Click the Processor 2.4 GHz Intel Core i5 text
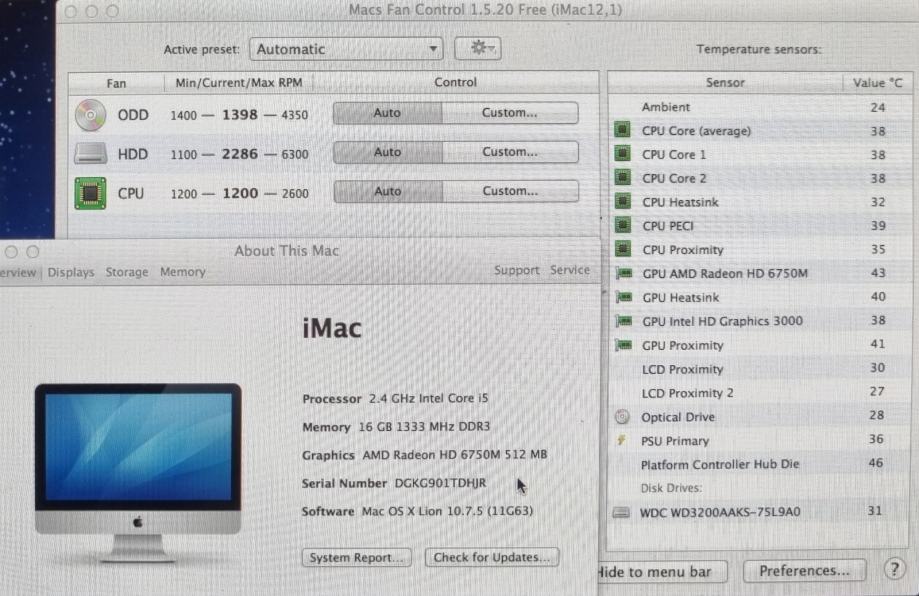This screenshot has height=596, width=919. click(395, 399)
